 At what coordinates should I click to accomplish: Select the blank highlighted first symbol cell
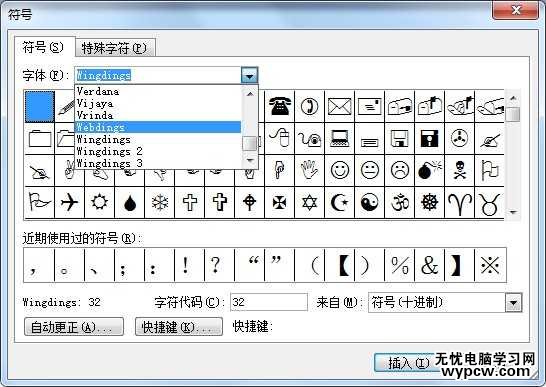coord(40,106)
